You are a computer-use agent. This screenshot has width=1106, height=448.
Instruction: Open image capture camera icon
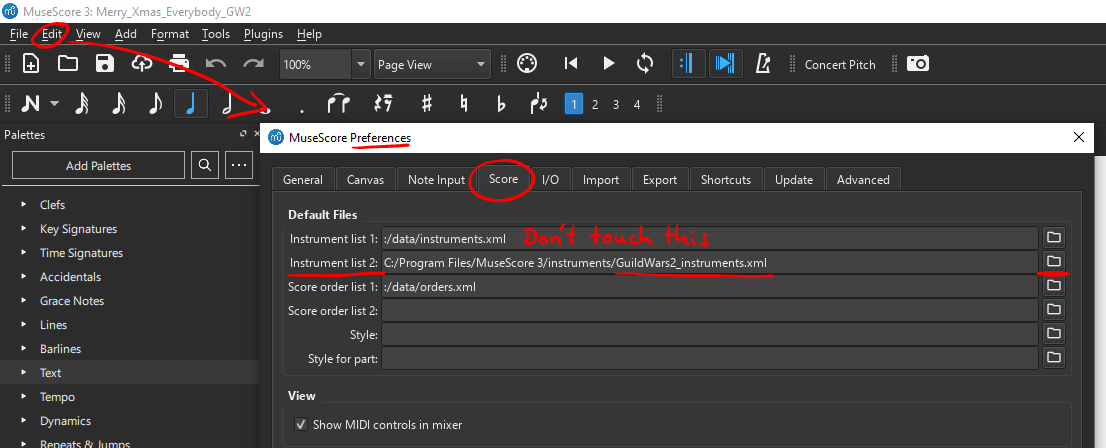918,64
